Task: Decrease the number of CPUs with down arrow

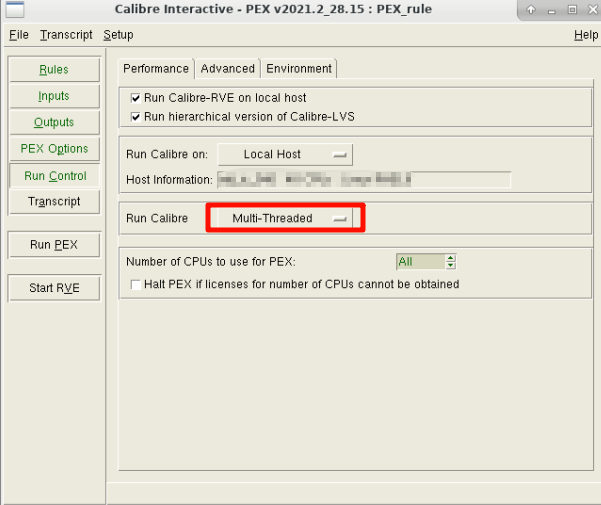Action: click(451, 266)
